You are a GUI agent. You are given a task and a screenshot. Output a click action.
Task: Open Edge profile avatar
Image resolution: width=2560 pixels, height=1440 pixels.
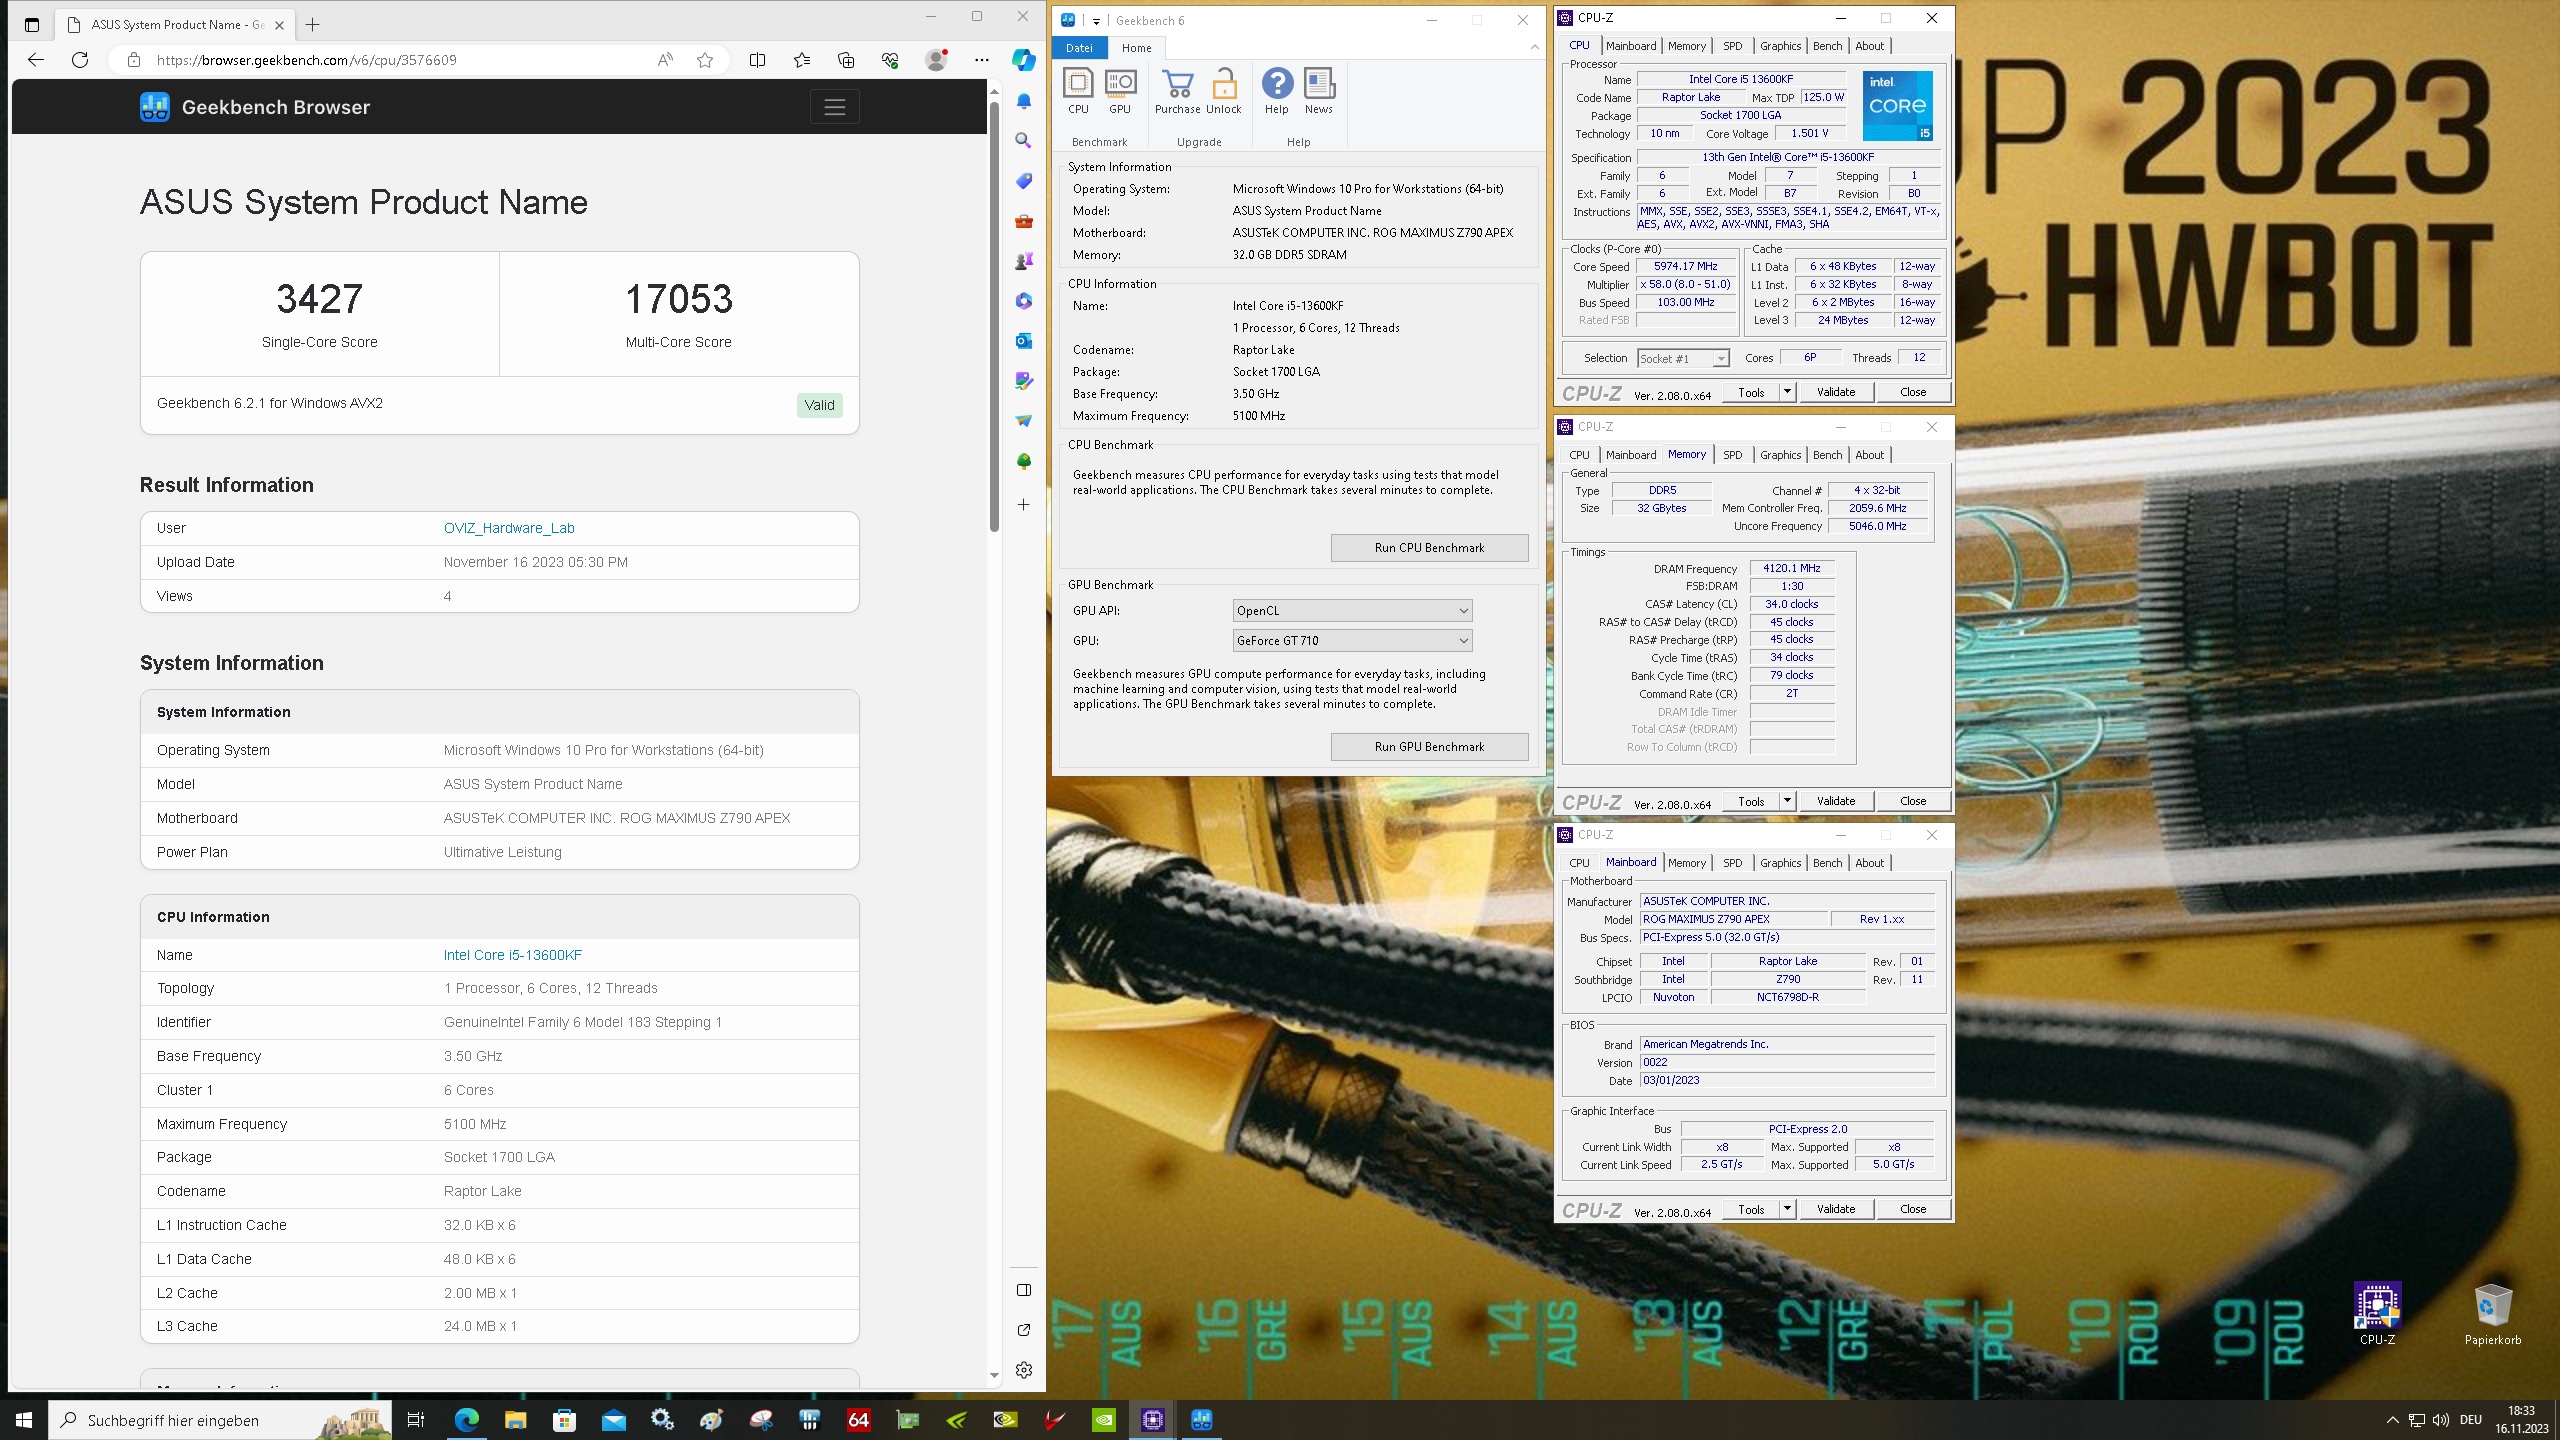click(x=936, y=60)
